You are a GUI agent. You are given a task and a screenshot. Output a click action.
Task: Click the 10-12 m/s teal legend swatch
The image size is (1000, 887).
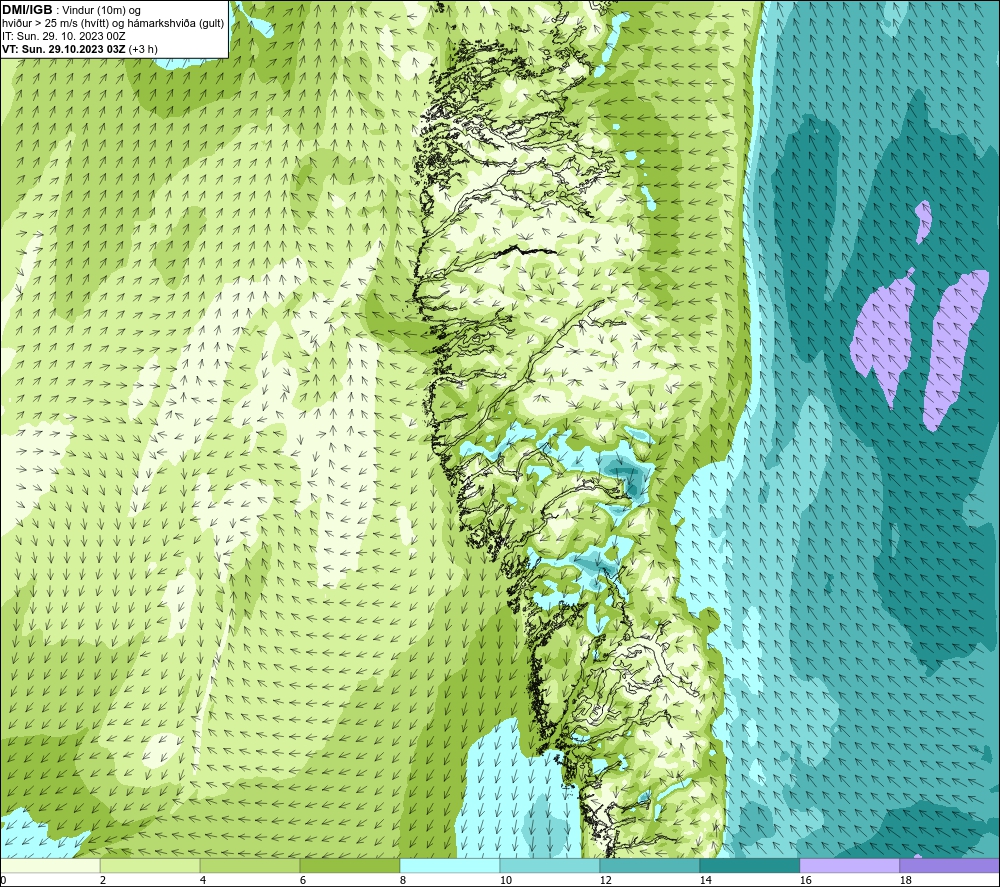(x=550, y=866)
